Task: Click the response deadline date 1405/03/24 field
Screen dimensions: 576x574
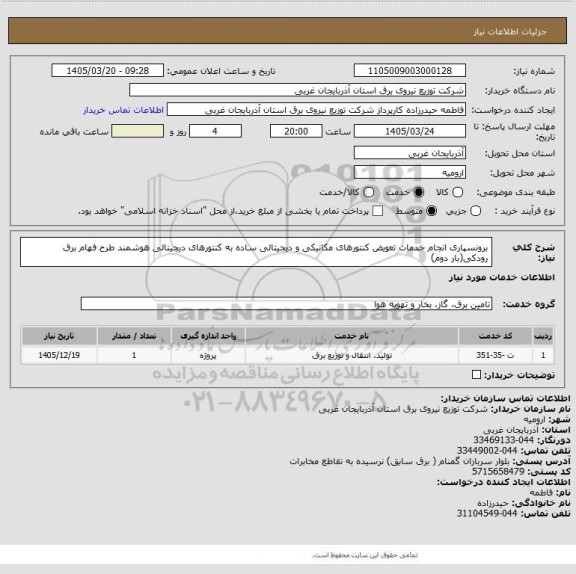Action: tap(410, 131)
